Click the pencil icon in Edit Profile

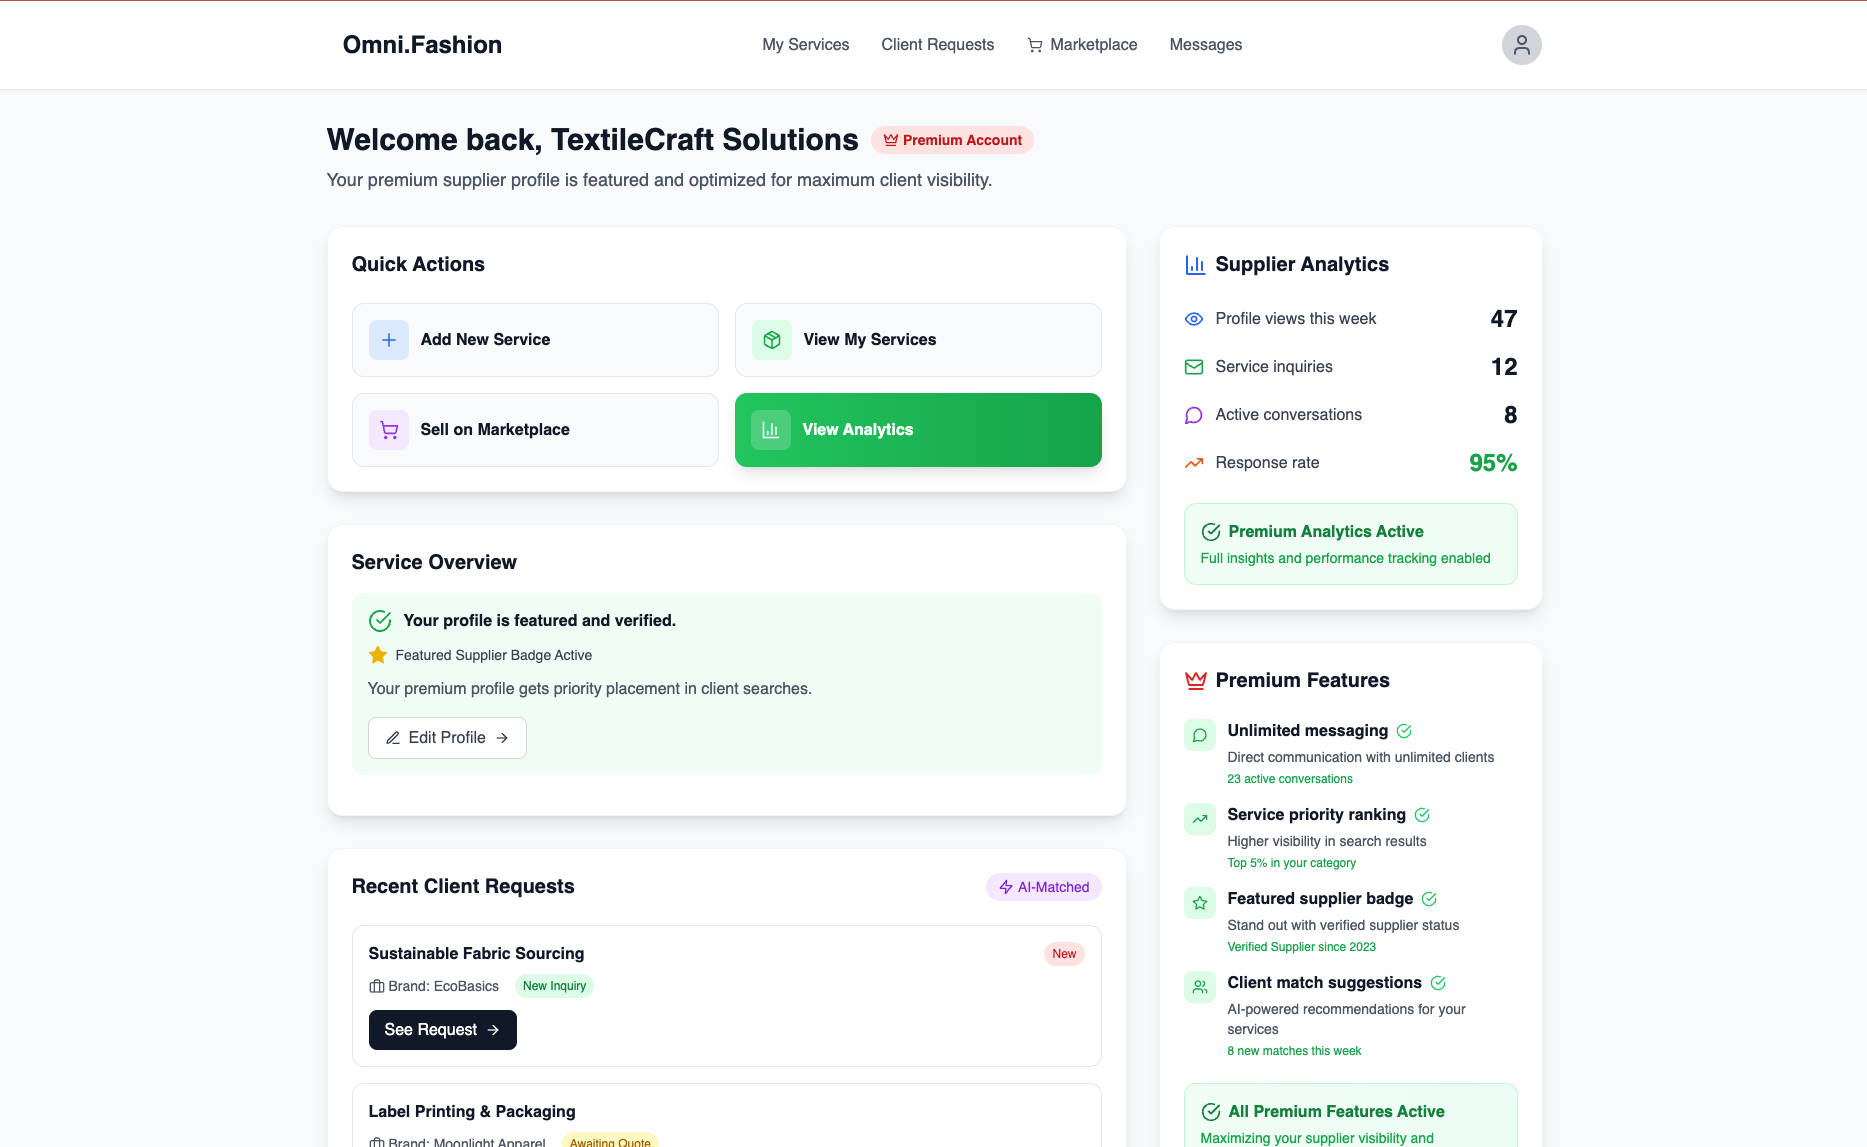click(x=393, y=738)
